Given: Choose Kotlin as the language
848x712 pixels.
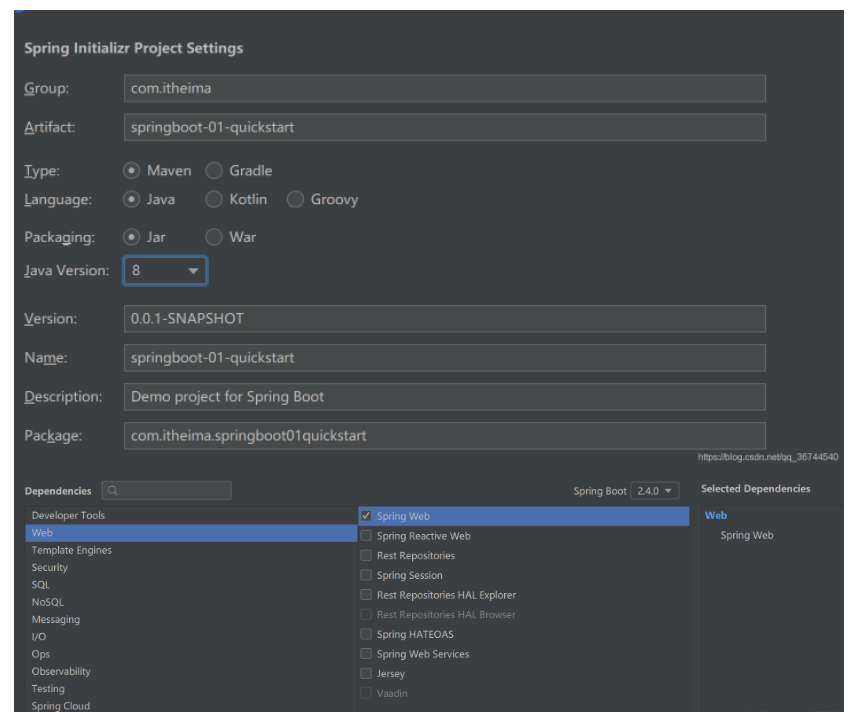Looking at the screenshot, I should [214, 199].
